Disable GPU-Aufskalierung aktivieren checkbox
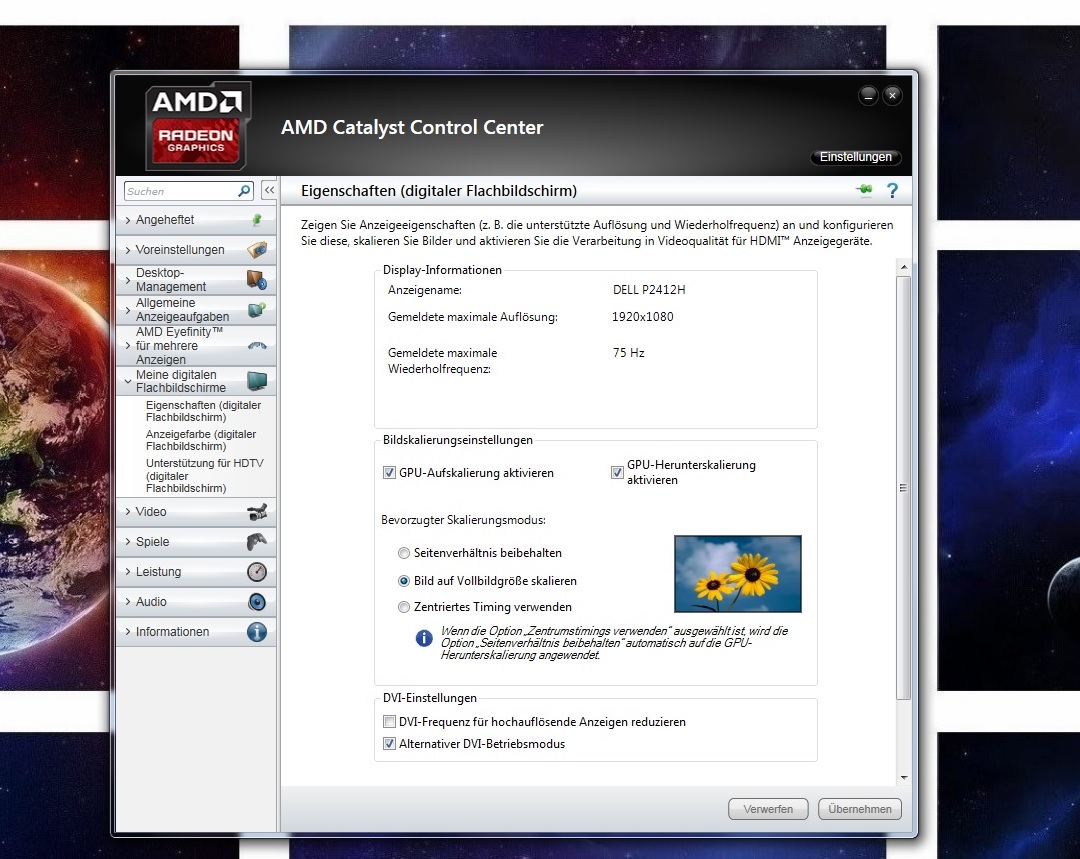Screen dimensions: 1080x859 tap(389, 473)
